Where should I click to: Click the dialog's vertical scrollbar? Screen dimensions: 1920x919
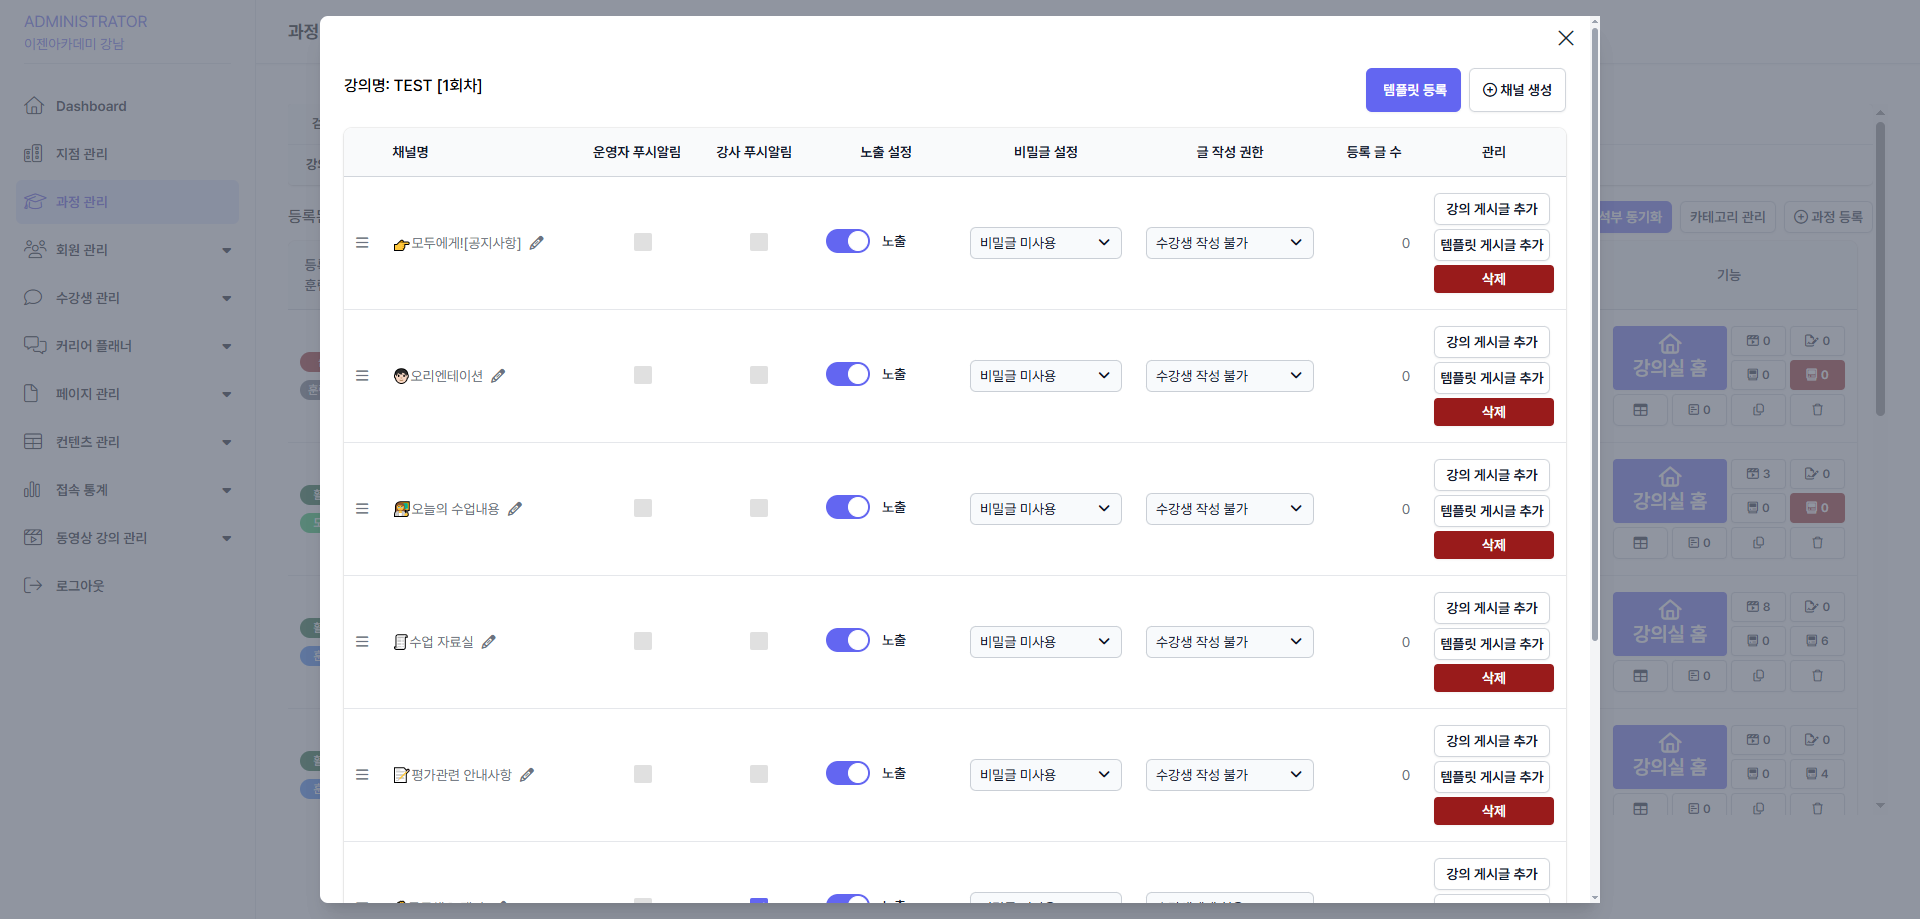click(1594, 330)
